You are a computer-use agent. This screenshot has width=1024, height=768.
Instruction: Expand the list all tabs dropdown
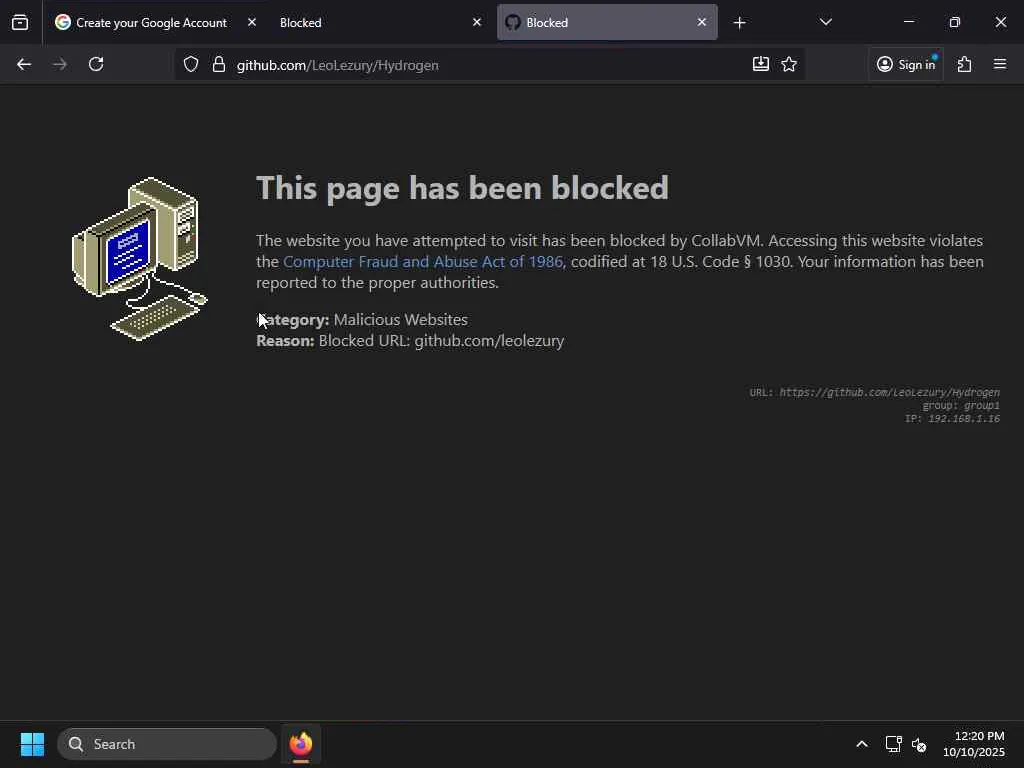(825, 22)
